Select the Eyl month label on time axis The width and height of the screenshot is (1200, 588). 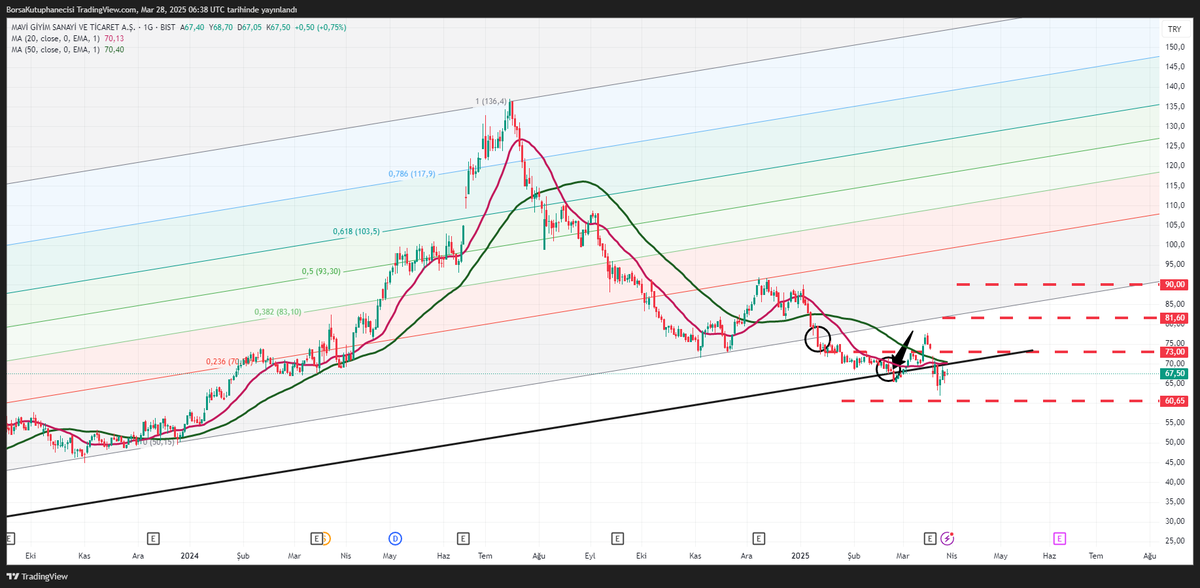coord(590,554)
